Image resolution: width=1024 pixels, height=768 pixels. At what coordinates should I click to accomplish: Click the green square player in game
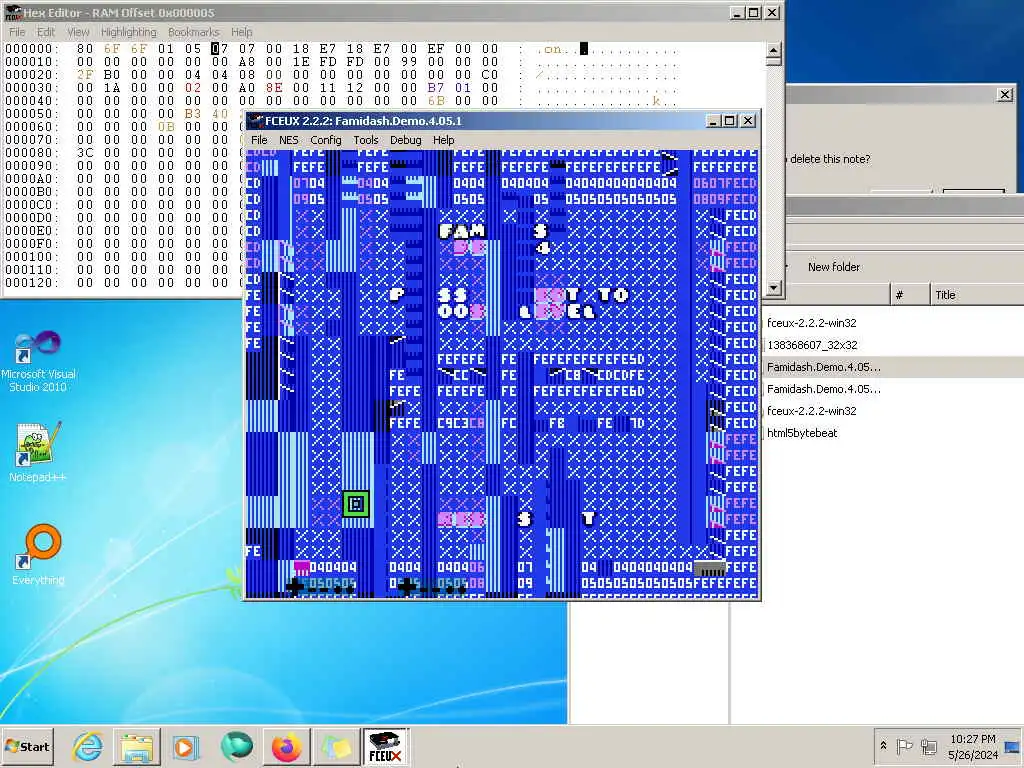(x=356, y=504)
